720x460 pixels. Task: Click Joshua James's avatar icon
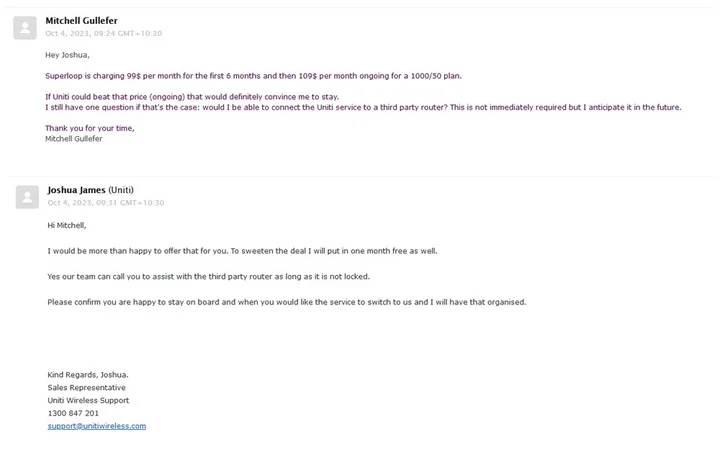[27, 196]
